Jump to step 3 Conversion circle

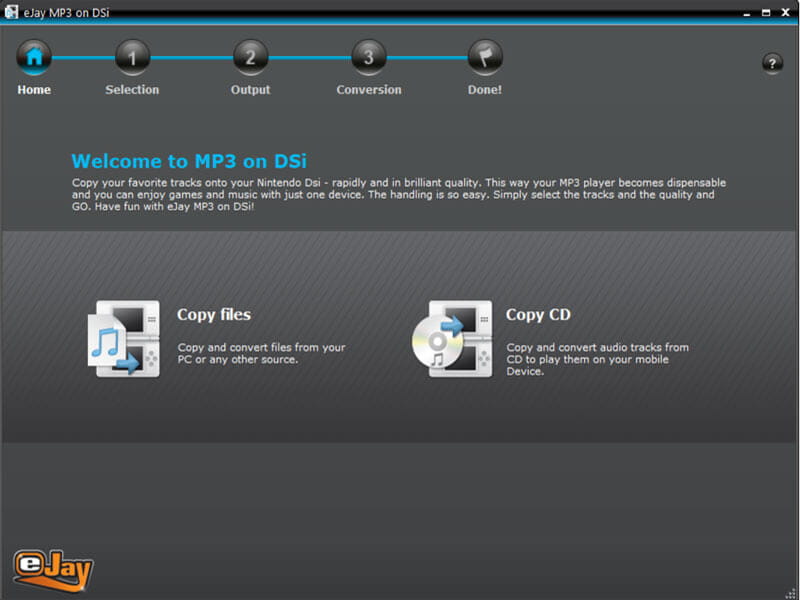pyautogui.click(x=368, y=57)
